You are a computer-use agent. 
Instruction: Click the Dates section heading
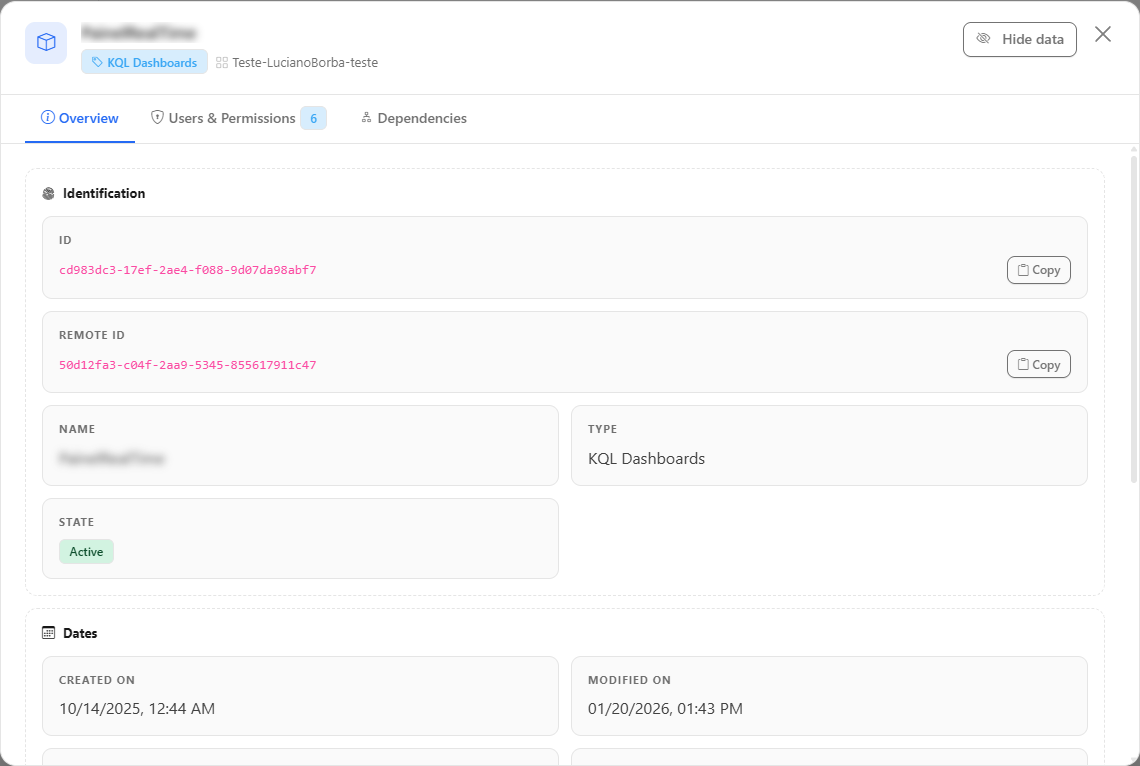(x=80, y=633)
